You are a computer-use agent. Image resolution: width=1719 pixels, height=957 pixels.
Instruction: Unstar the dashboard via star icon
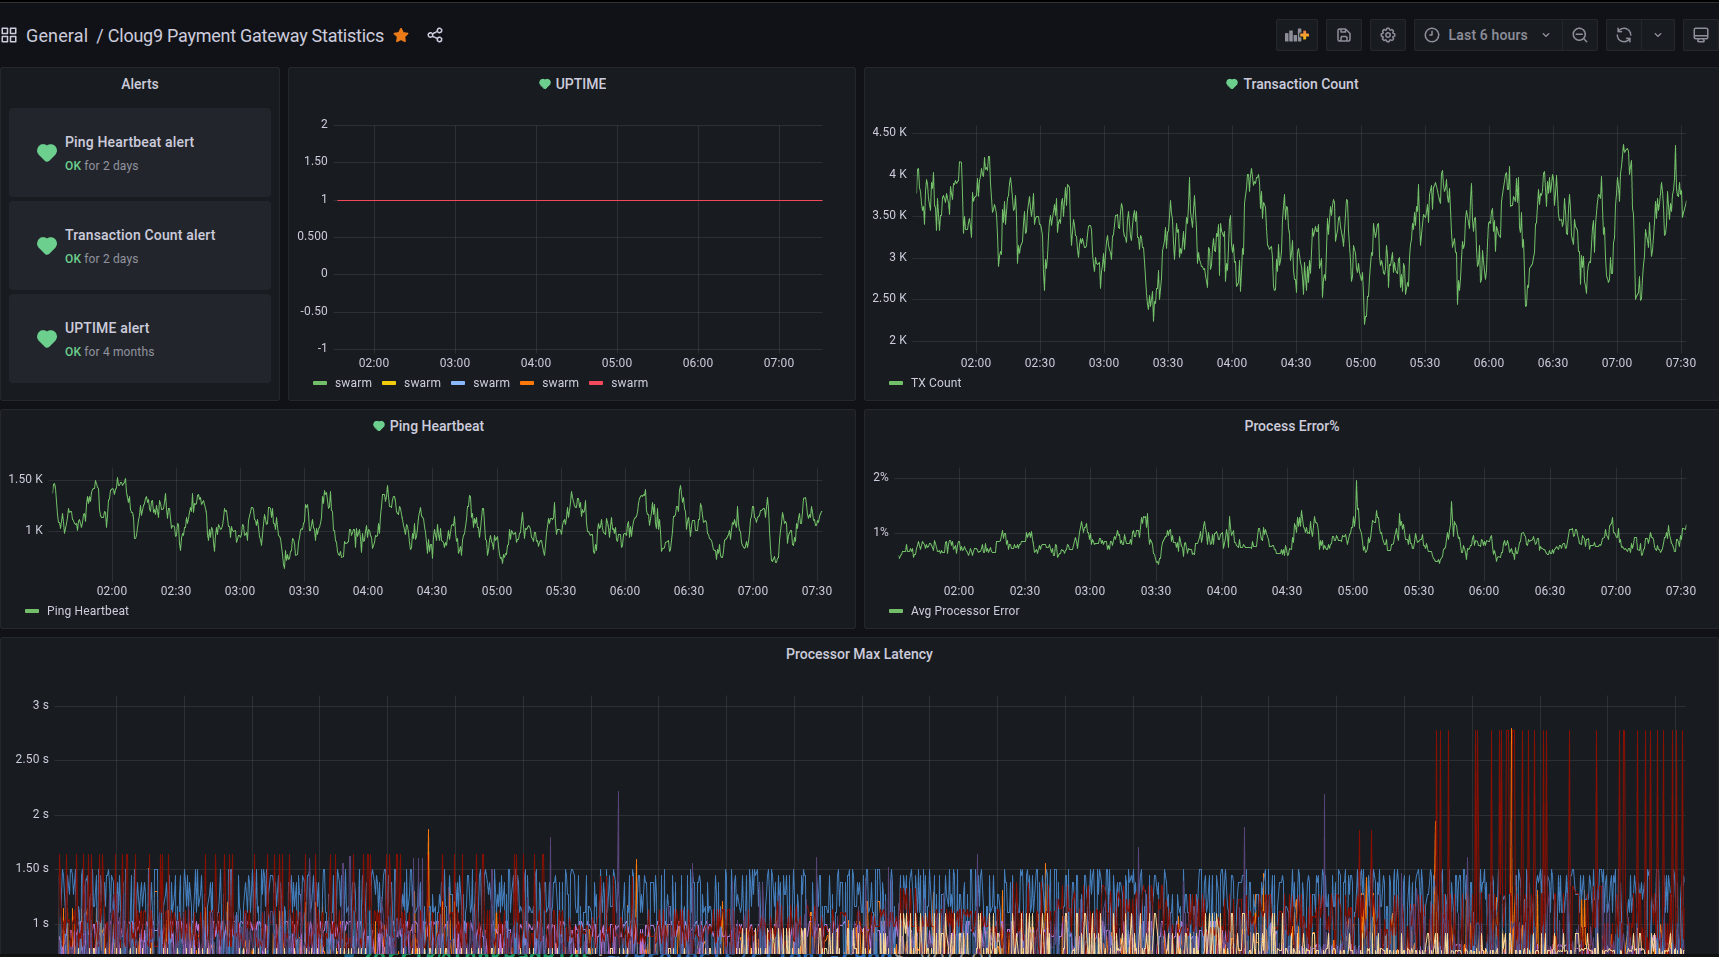tap(401, 35)
